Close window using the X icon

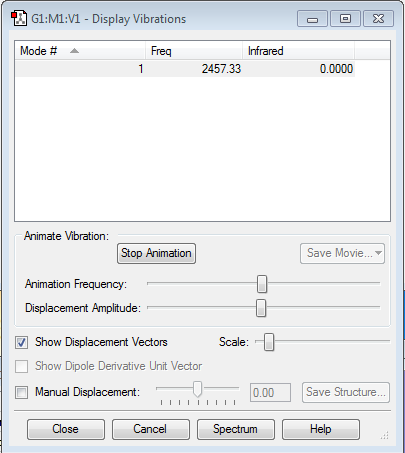tap(378, 19)
